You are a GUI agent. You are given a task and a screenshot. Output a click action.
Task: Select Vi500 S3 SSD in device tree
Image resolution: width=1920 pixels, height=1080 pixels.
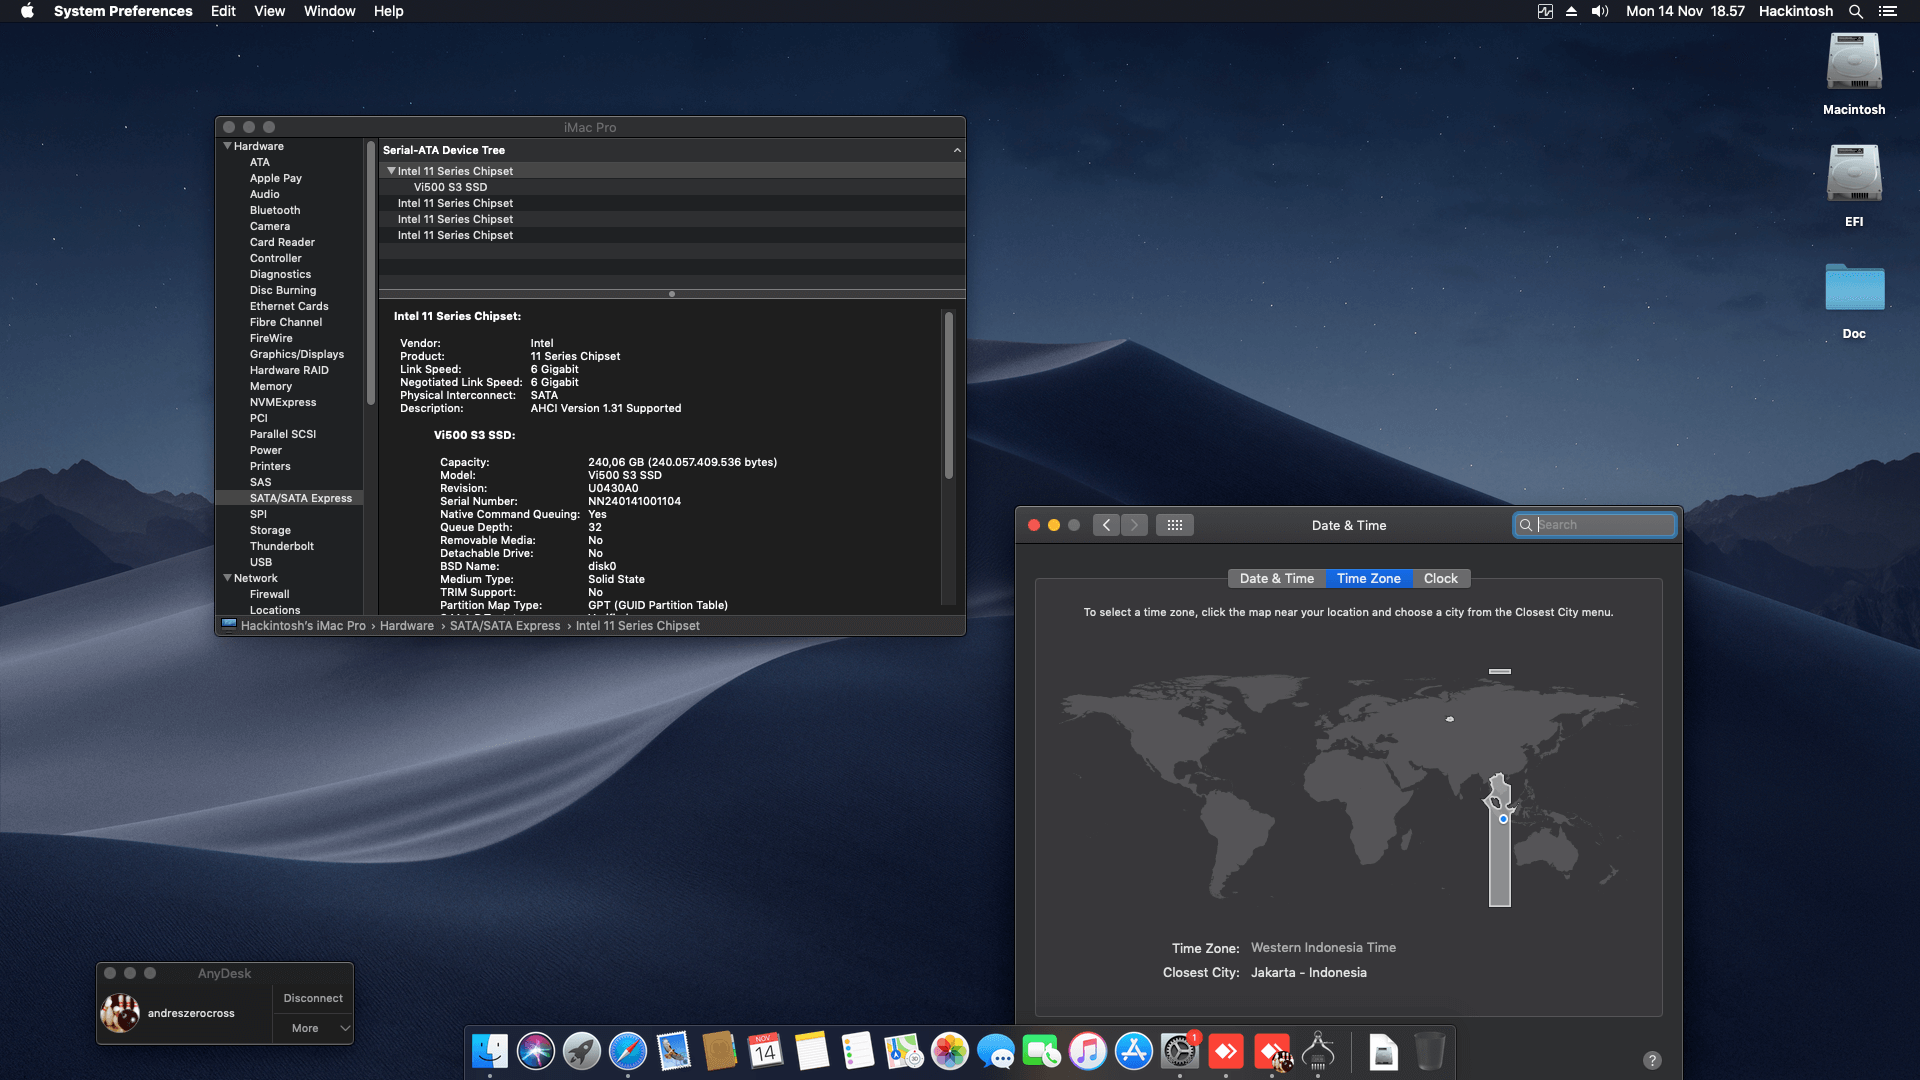pos(450,187)
